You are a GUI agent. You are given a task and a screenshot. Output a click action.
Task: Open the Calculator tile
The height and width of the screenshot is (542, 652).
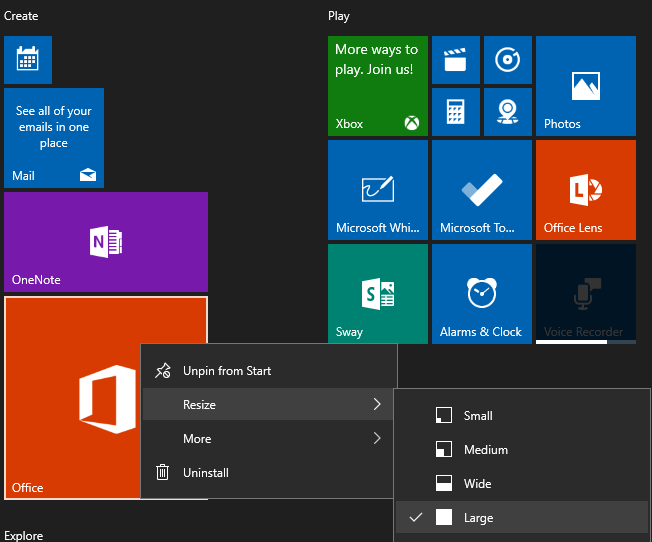pyautogui.click(x=456, y=111)
